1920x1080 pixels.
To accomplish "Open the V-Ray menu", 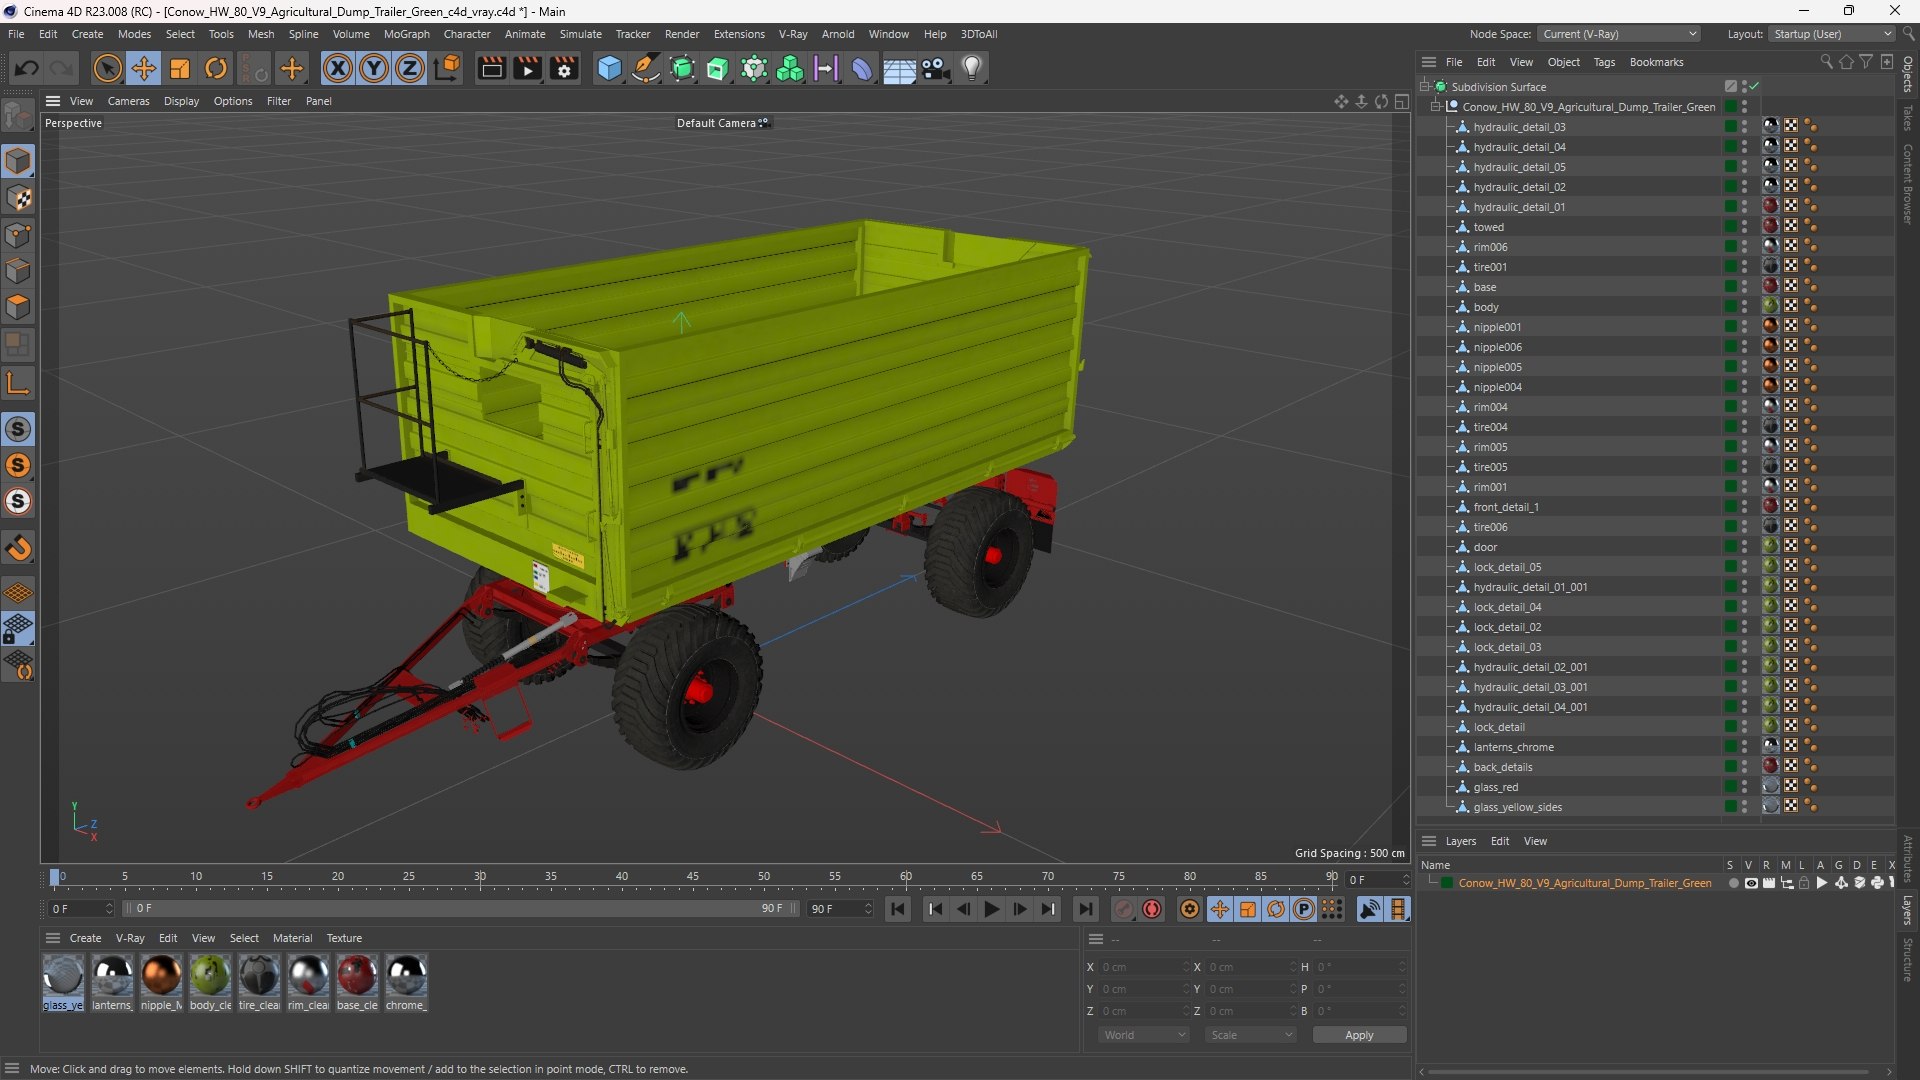I will (793, 34).
